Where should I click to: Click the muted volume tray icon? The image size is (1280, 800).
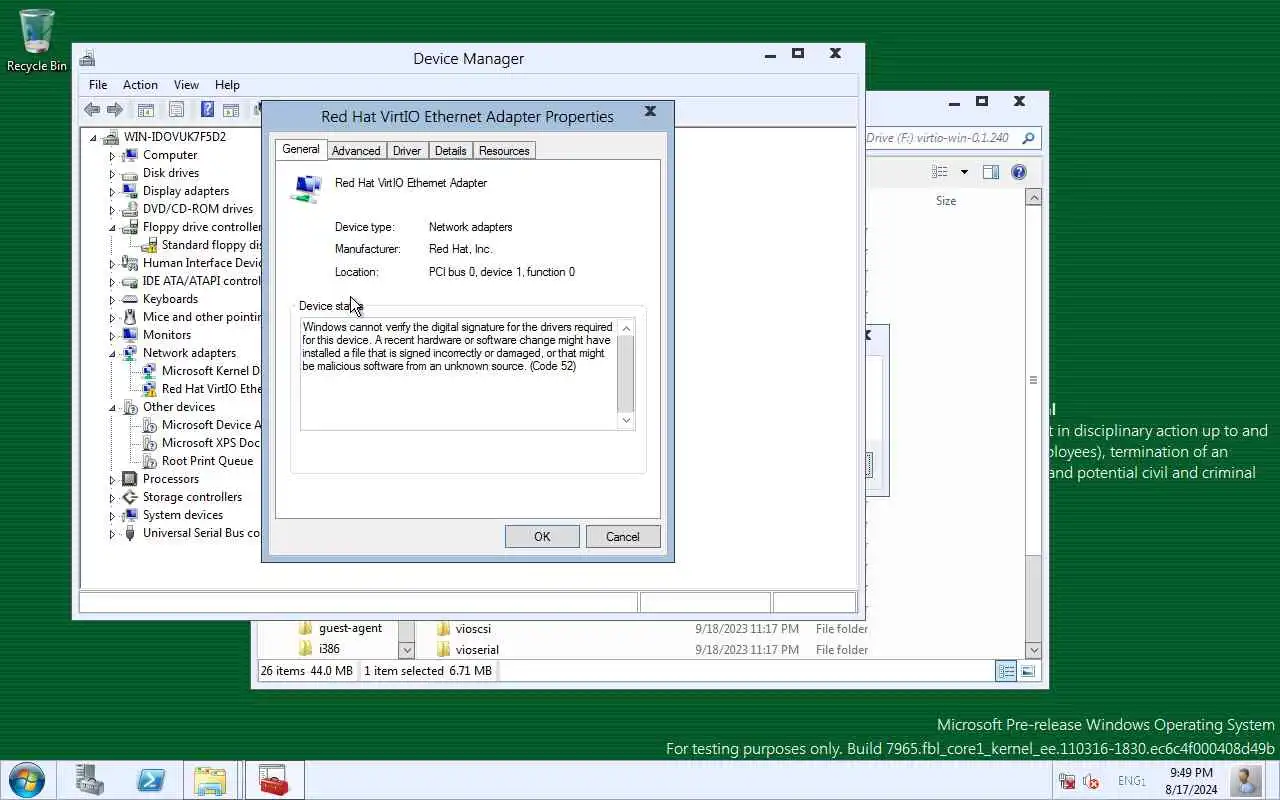pyautogui.click(x=1091, y=781)
